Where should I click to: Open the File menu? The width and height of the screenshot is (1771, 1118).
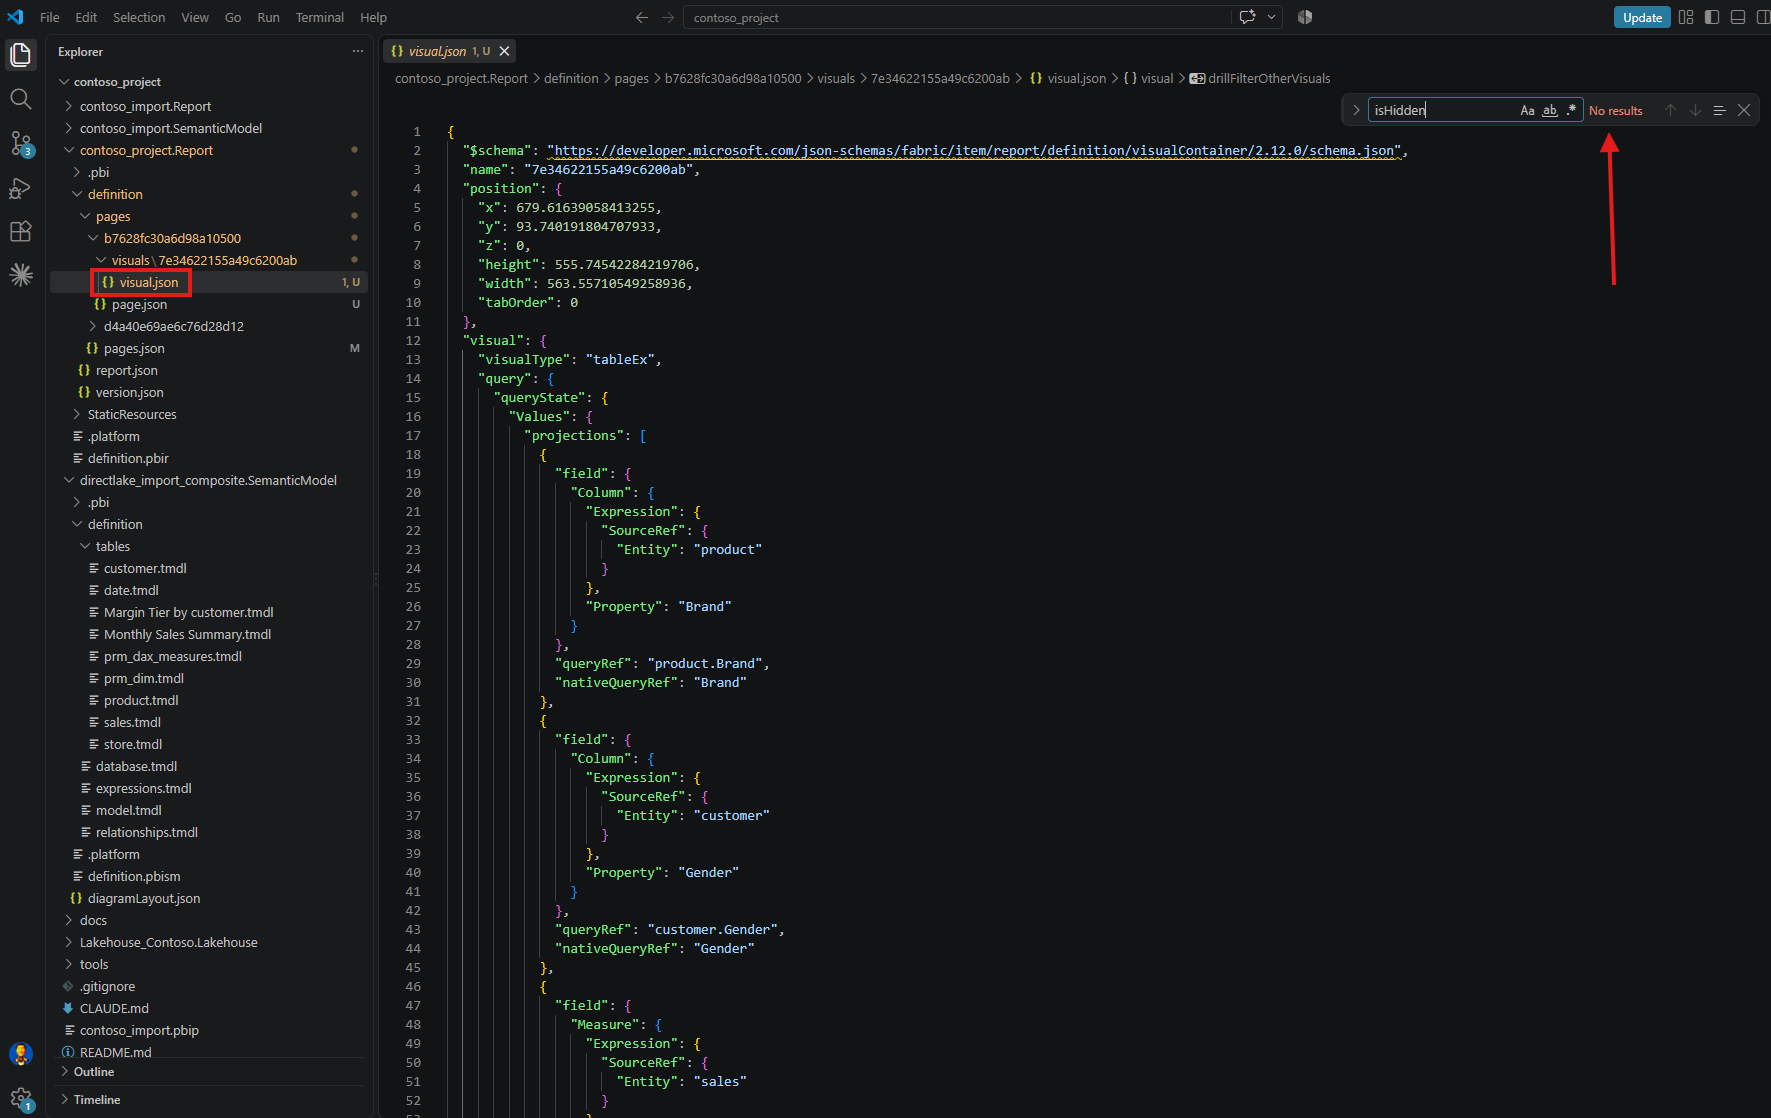[49, 17]
